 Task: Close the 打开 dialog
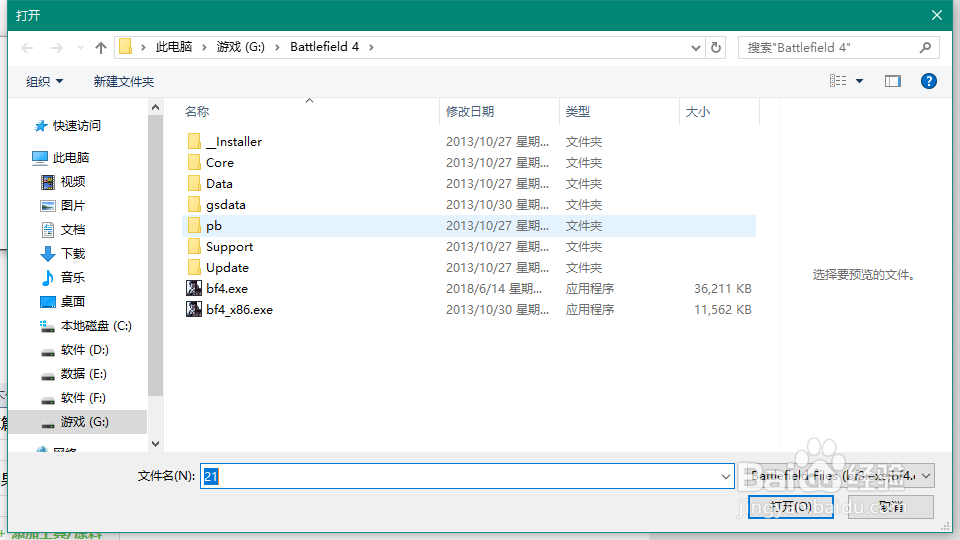click(937, 15)
